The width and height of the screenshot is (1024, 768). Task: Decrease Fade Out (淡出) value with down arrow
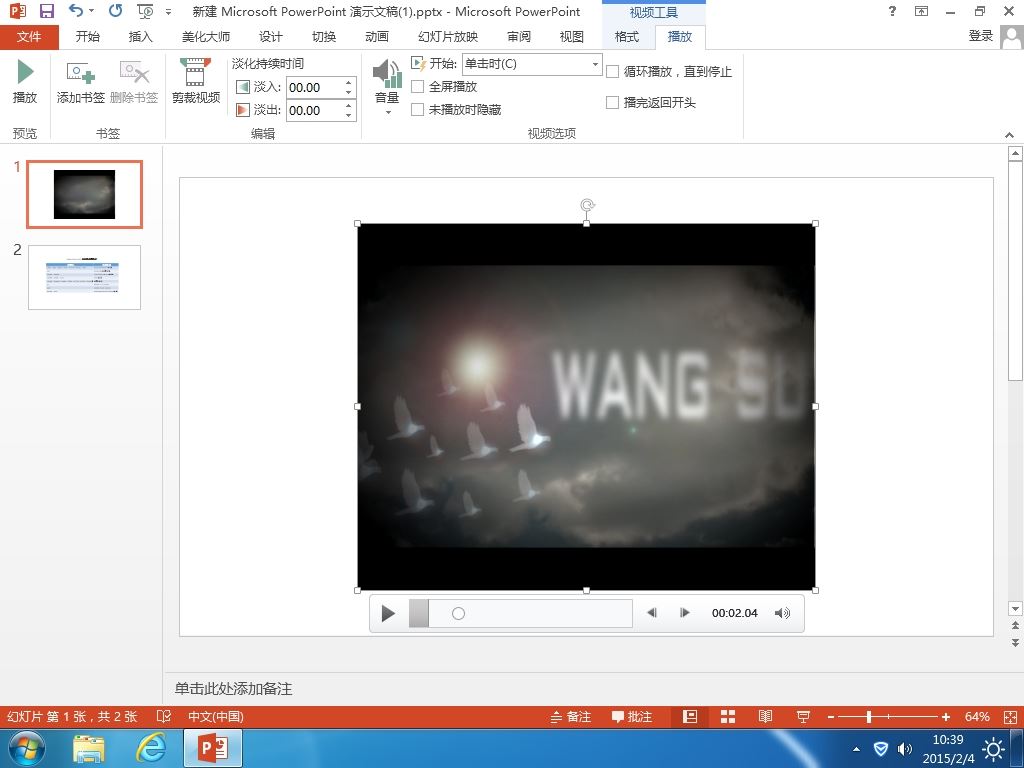[x=349, y=116]
